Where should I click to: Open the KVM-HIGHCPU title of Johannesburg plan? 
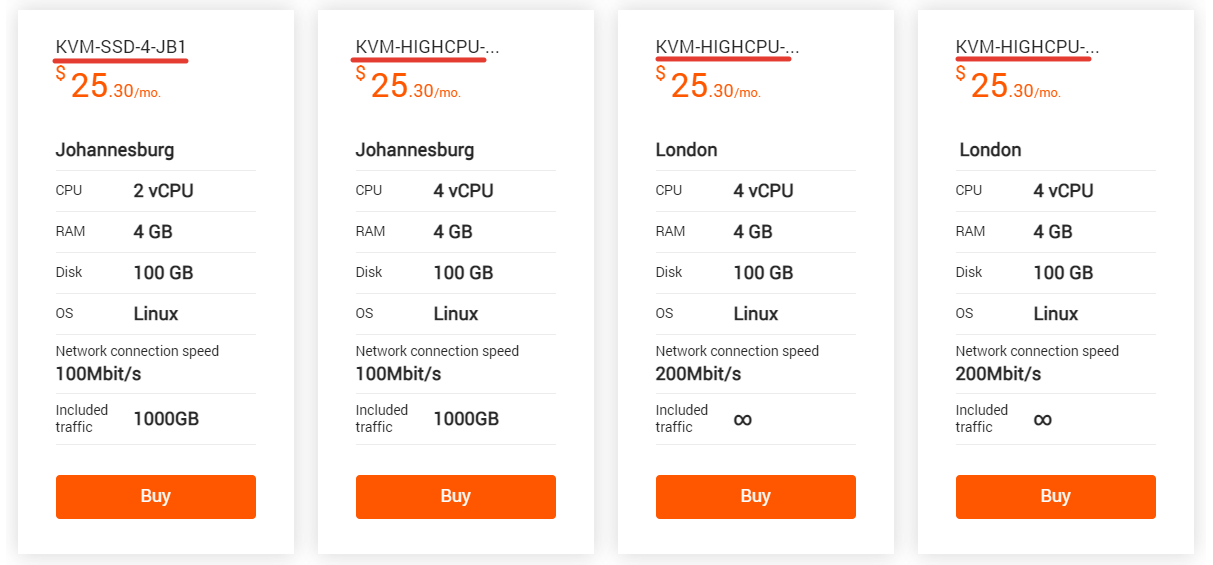[x=427, y=47]
